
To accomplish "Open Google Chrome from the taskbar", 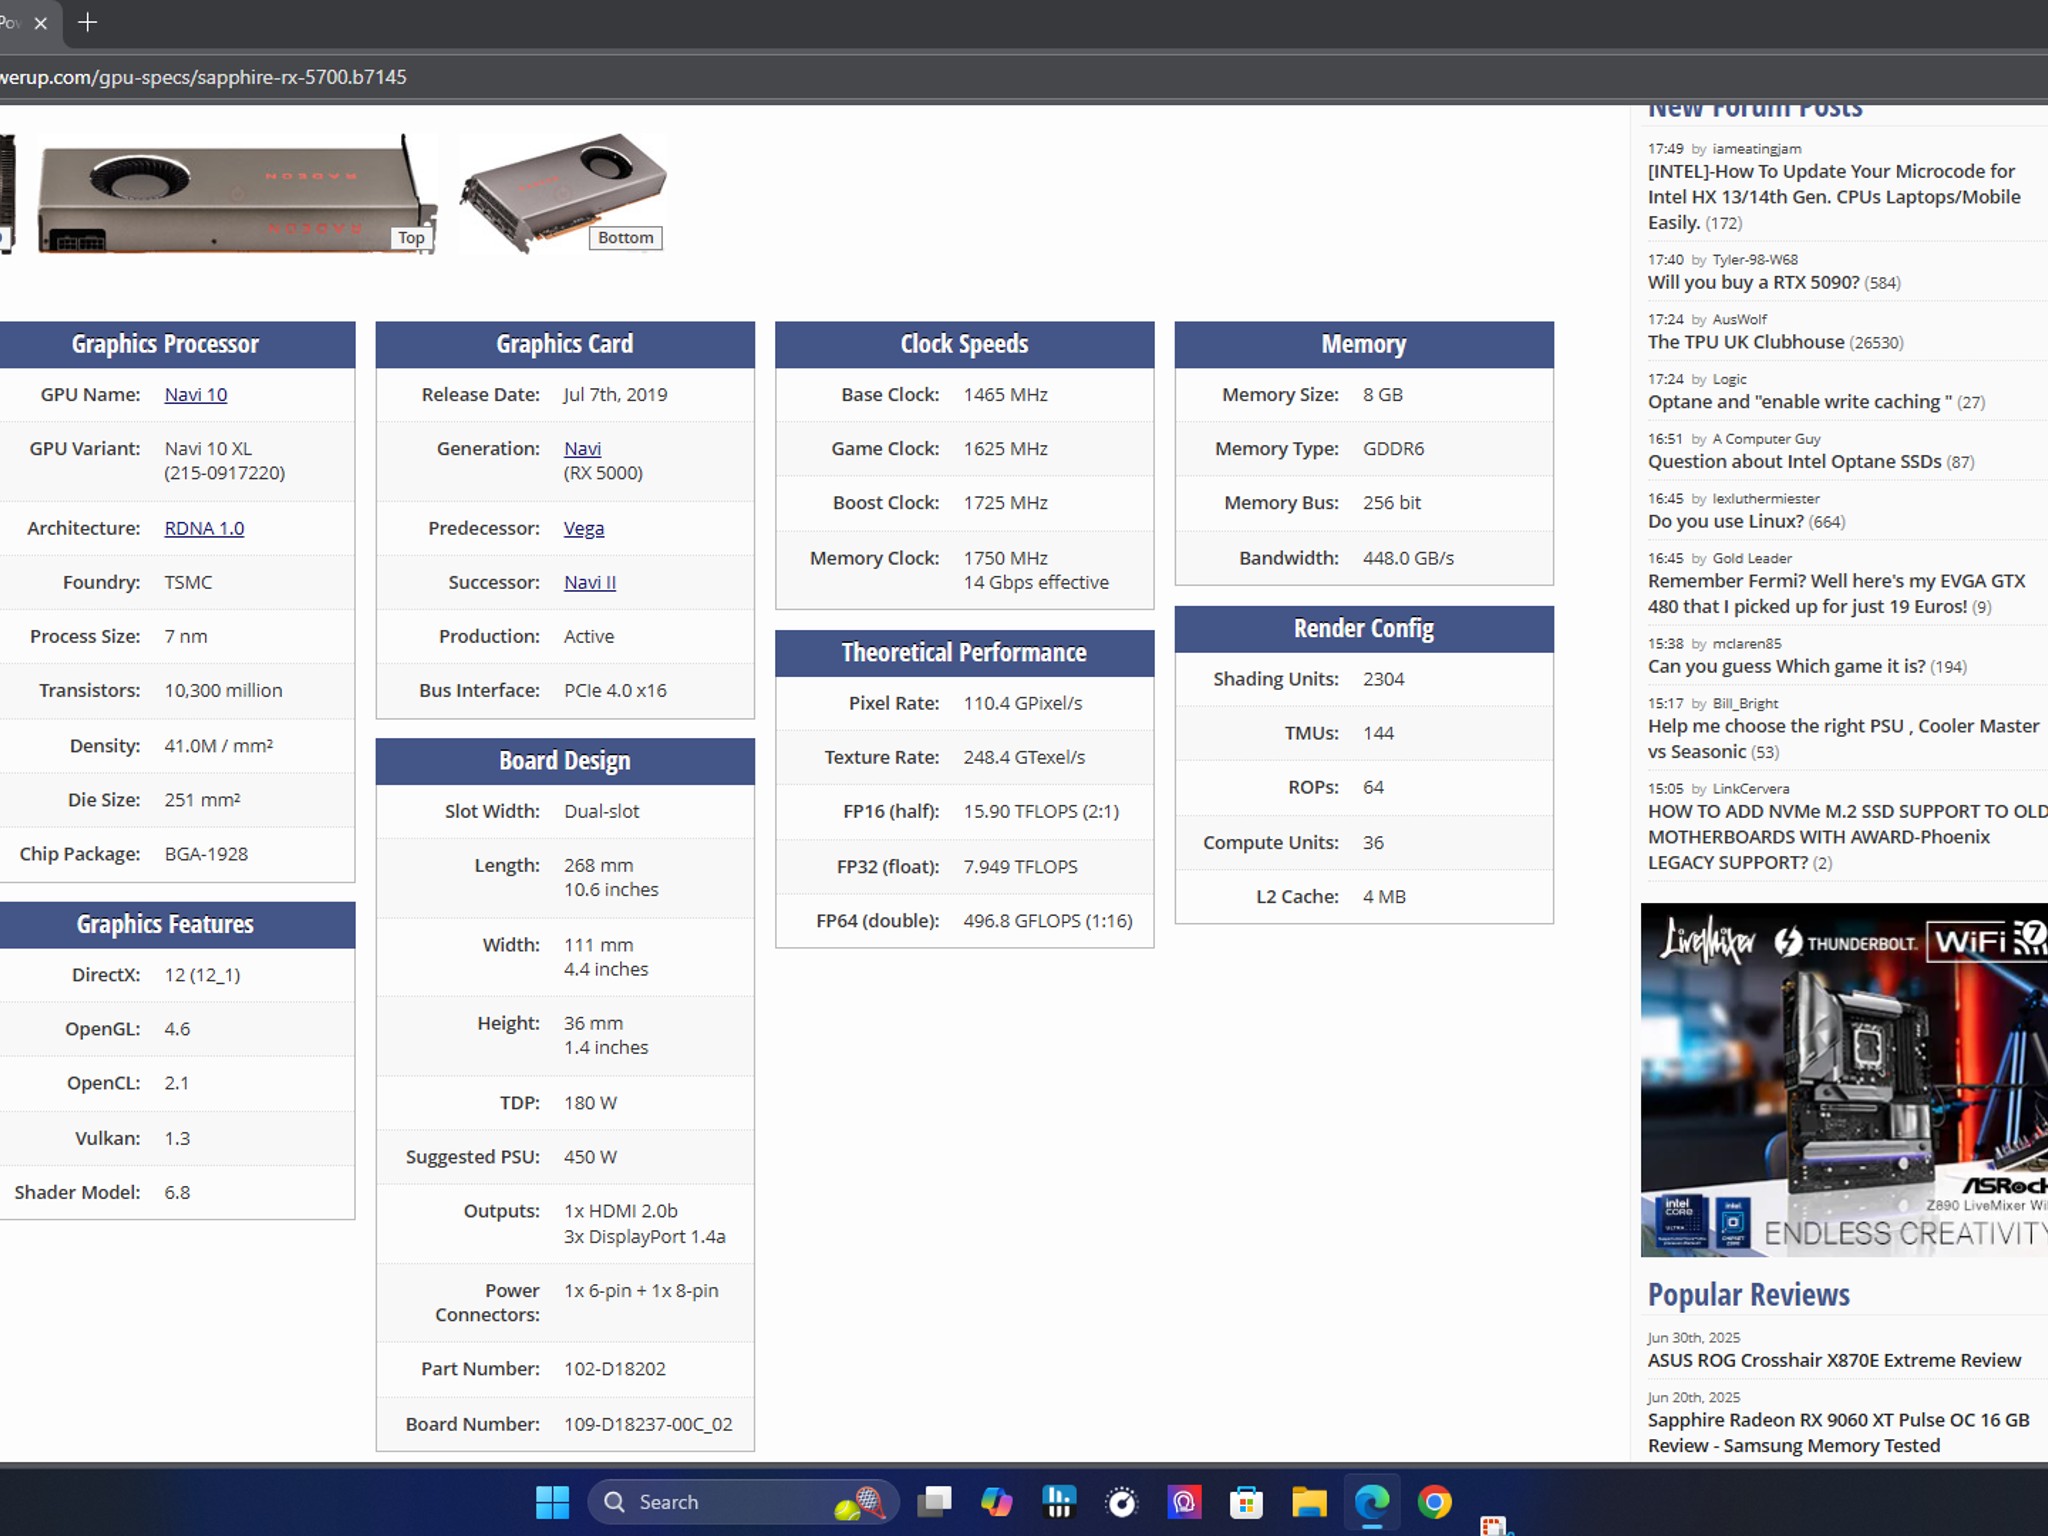I will [1434, 1501].
